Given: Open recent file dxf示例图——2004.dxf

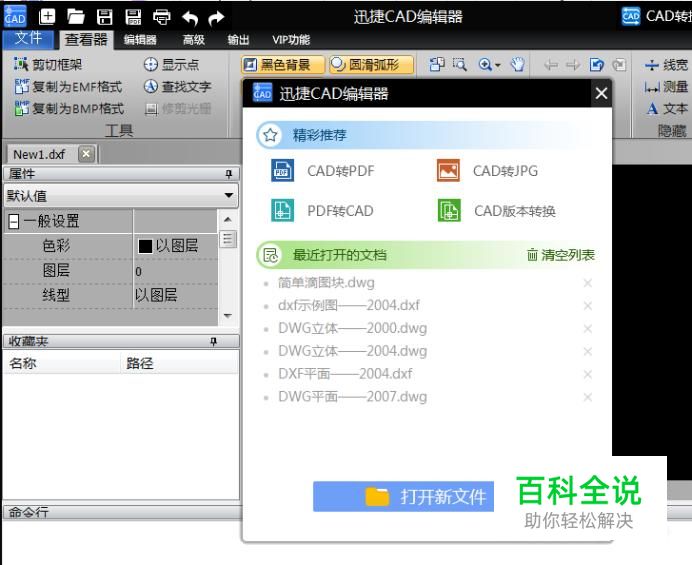Looking at the screenshot, I should tap(349, 305).
